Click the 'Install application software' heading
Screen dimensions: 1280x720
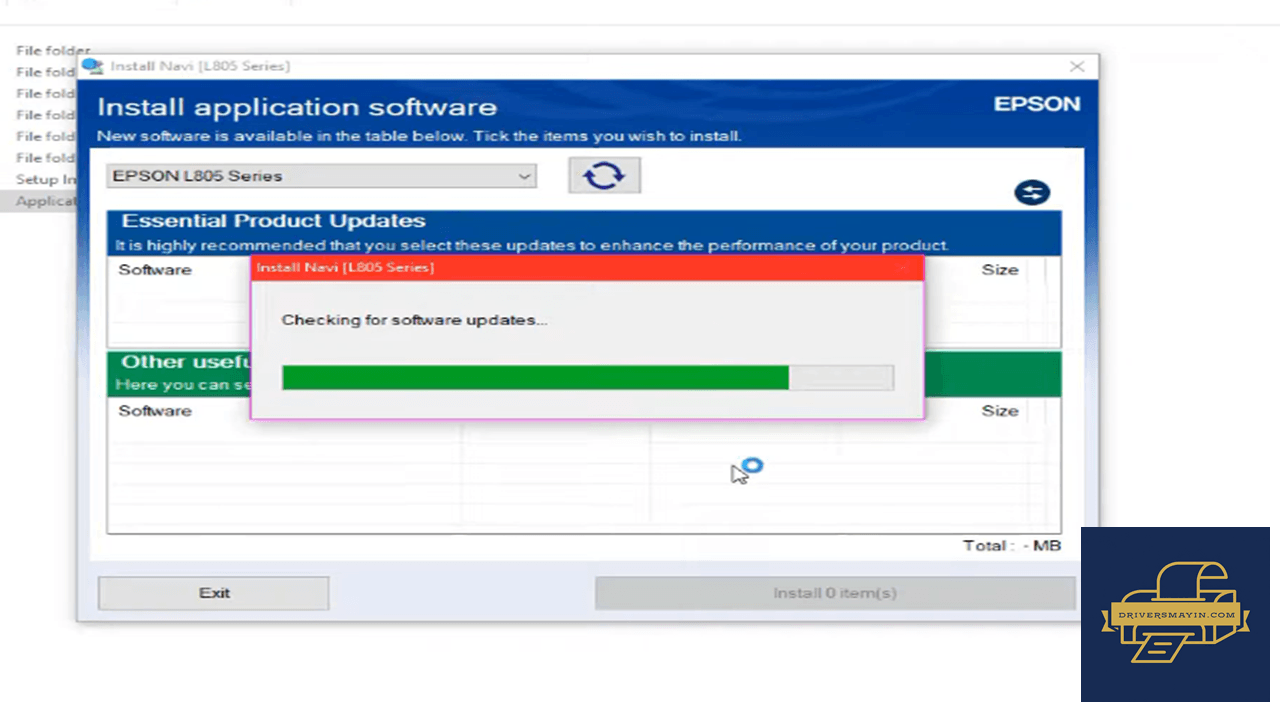(x=297, y=107)
